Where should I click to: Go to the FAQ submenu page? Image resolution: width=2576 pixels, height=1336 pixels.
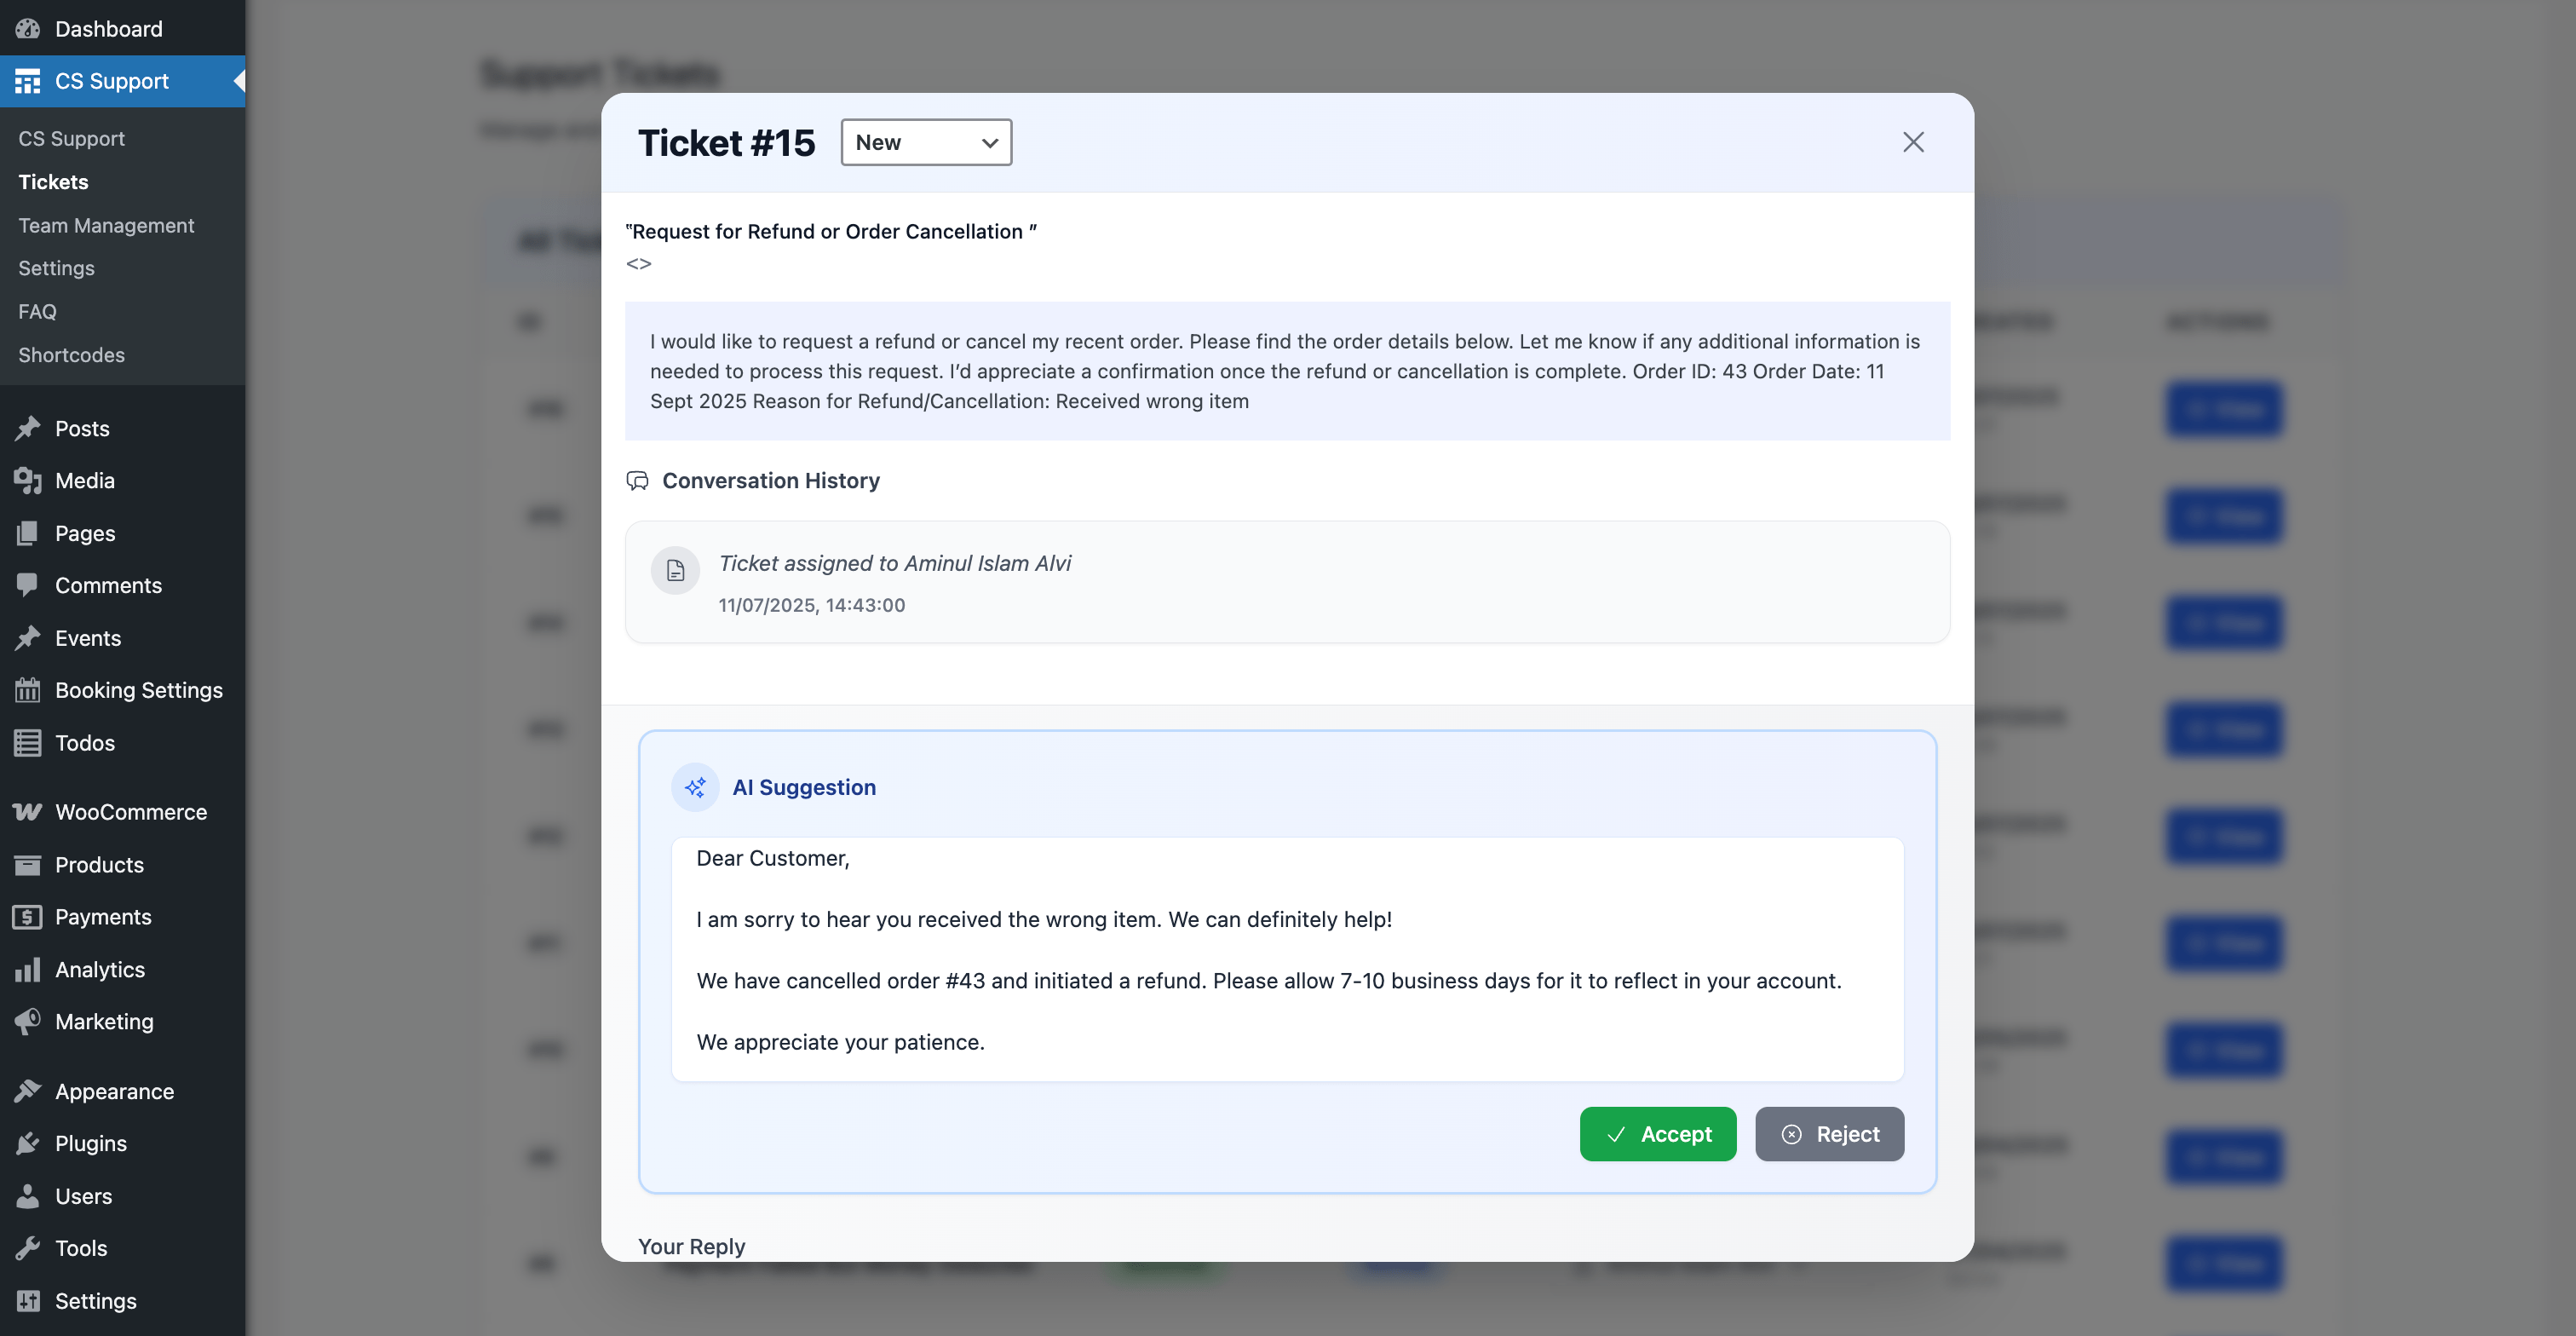pyautogui.click(x=37, y=311)
